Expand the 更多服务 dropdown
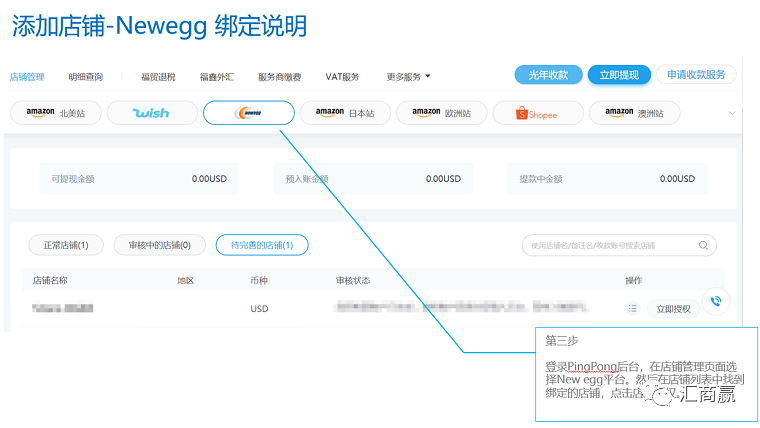The image size is (760, 428). (x=408, y=77)
